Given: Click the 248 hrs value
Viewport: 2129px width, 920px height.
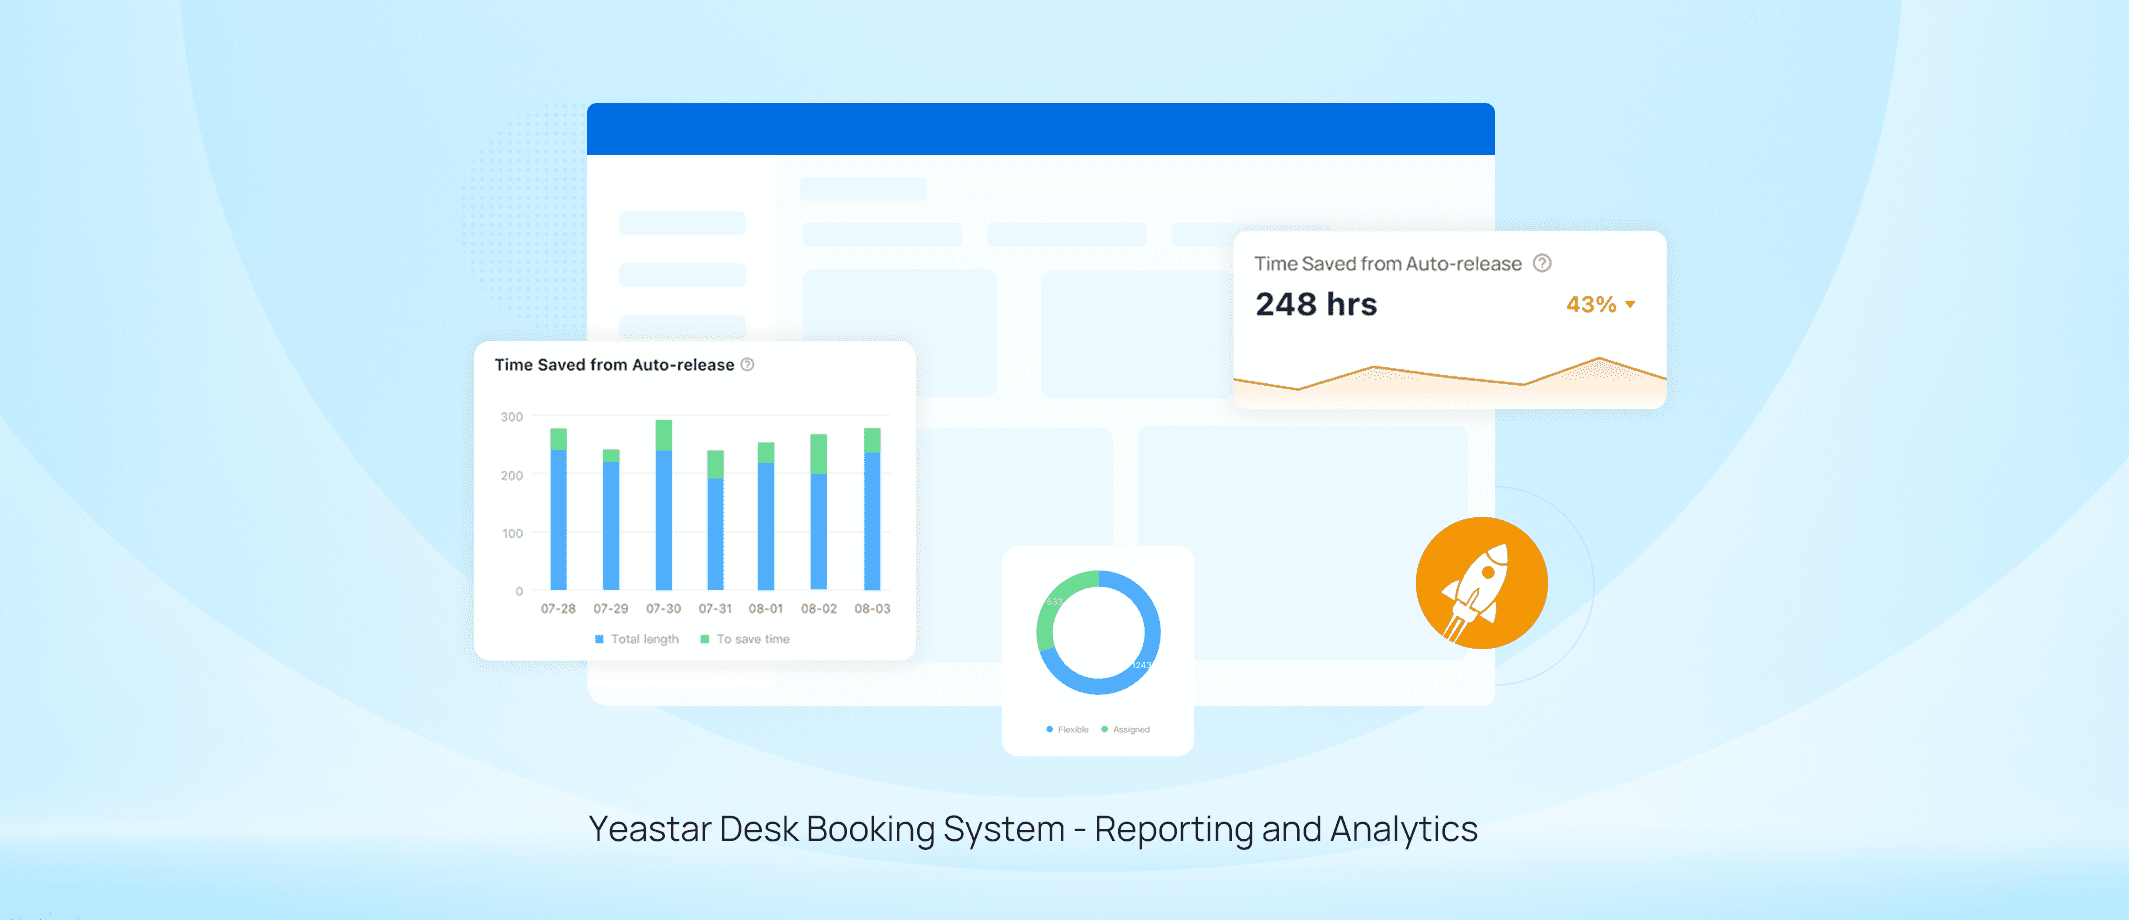Looking at the screenshot, I should 1316,304.
